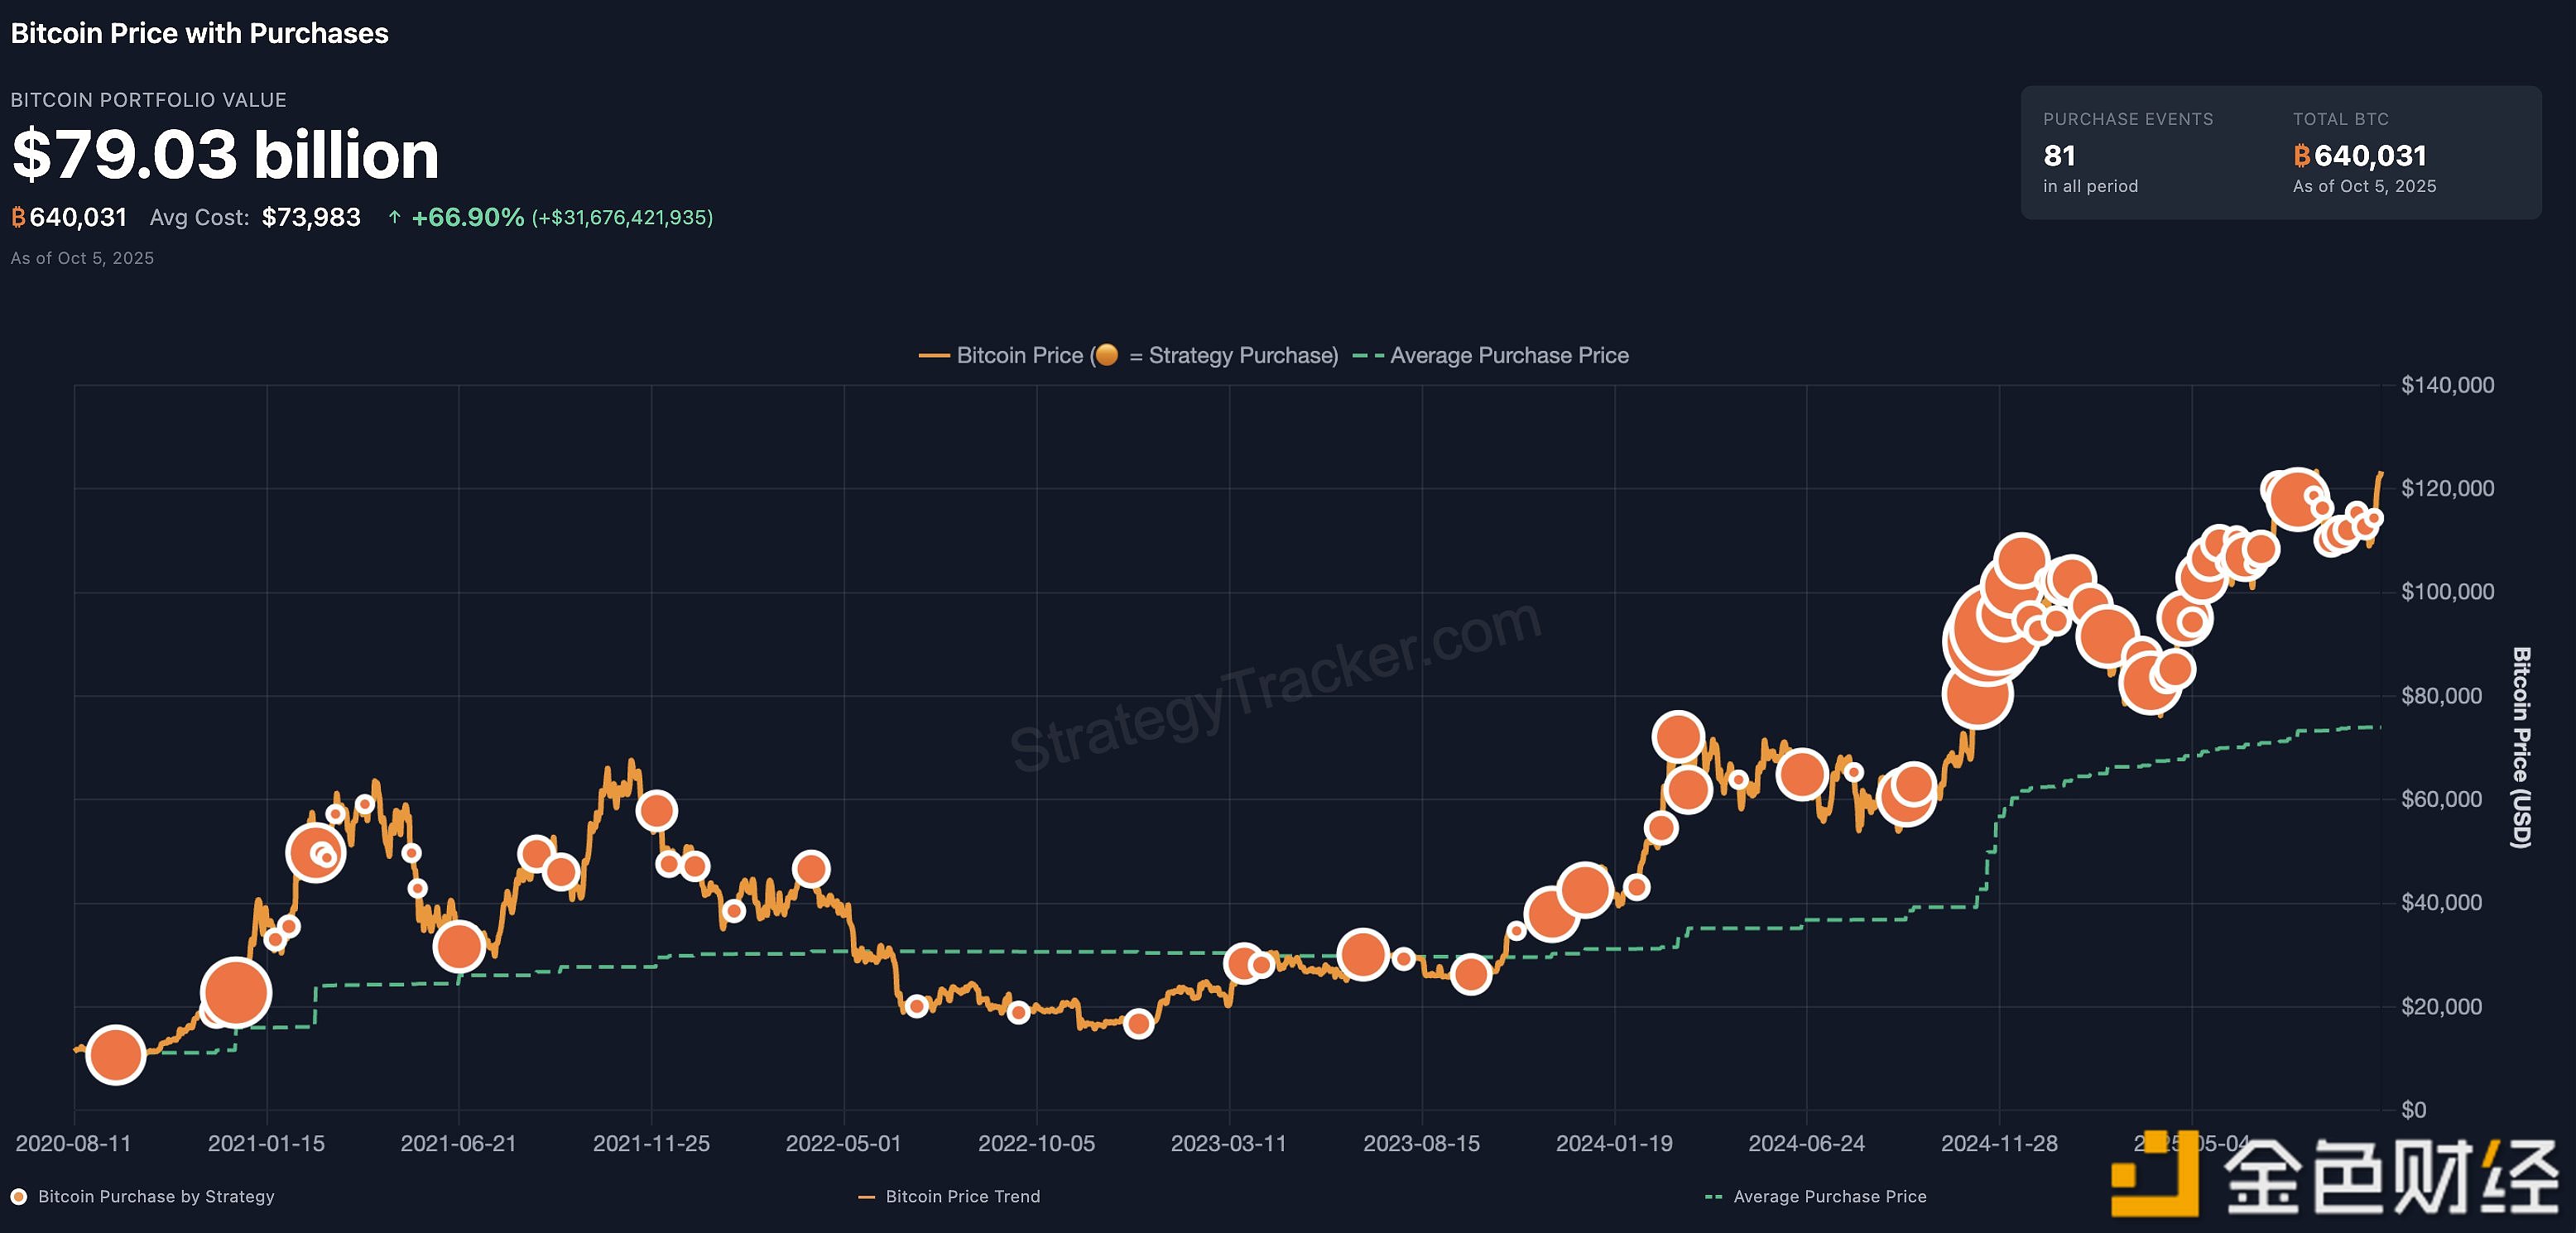The height and width of the screenshot is (1233, 2576).
Task: Click small purchase marker near lowest 2022 price
Action: tap(1138, 1024)
